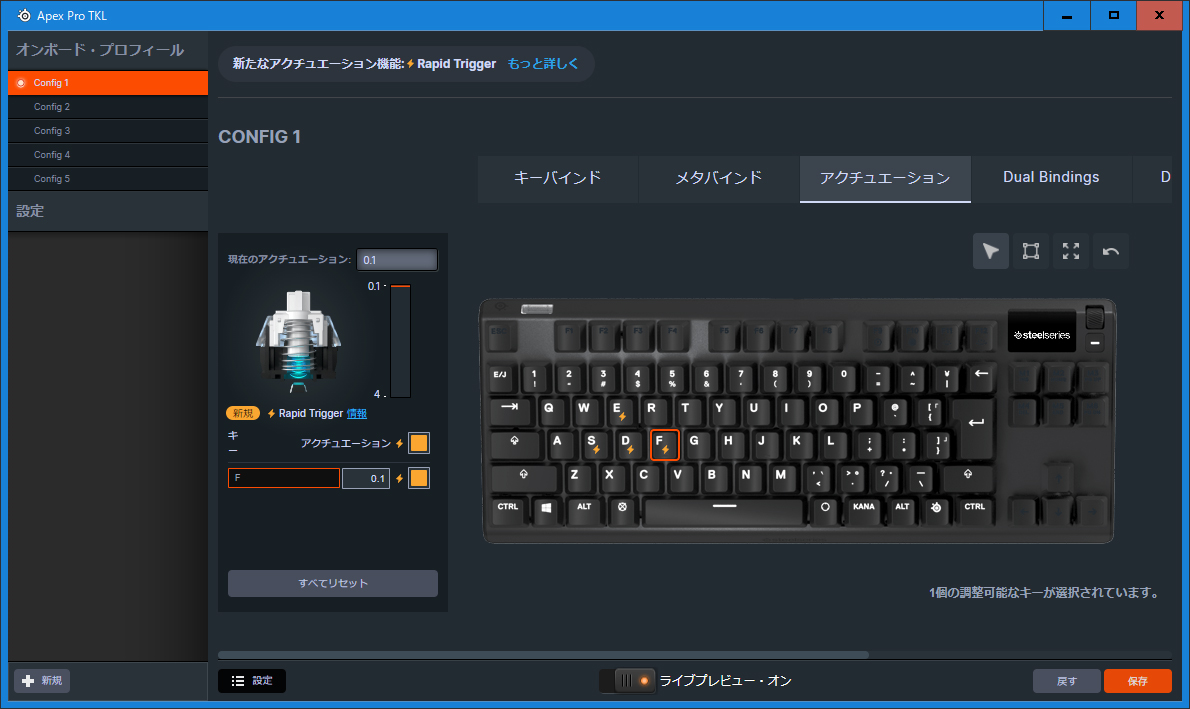Click the volume roller on the keyboard

coord(1095,317)
